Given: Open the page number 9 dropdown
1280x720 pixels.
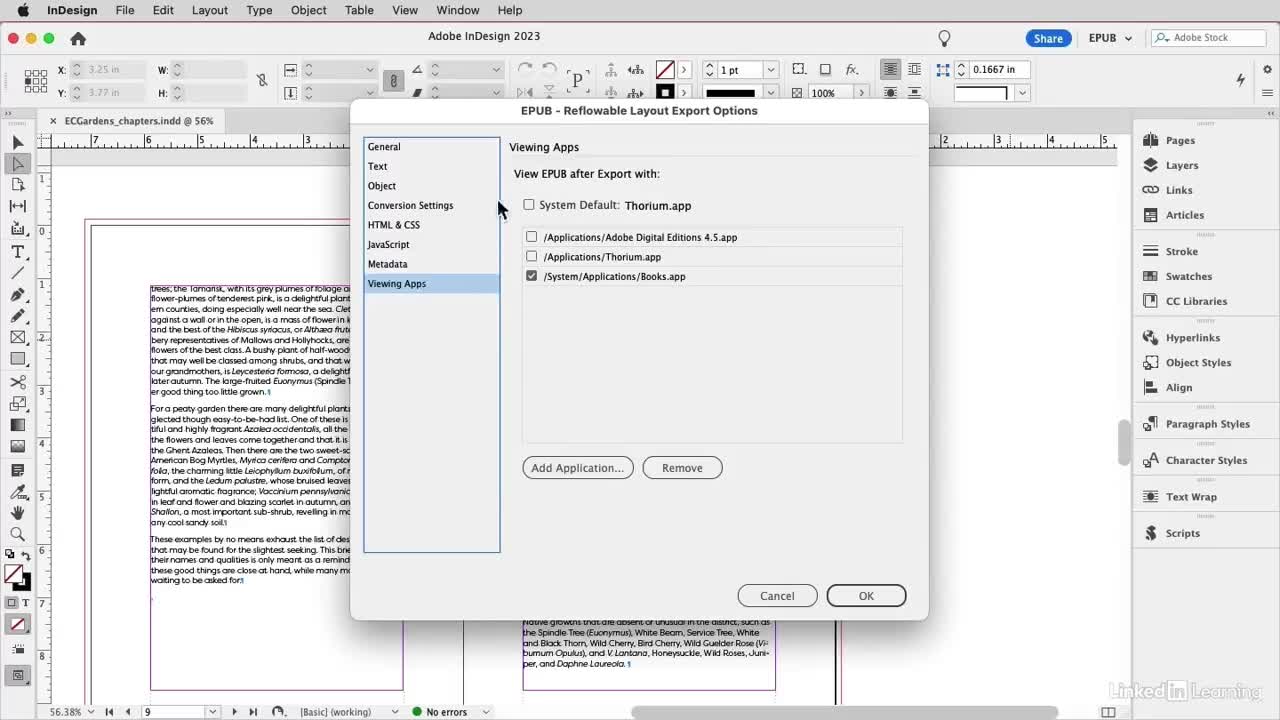Looking at the screenshot, I should (212, 712).
